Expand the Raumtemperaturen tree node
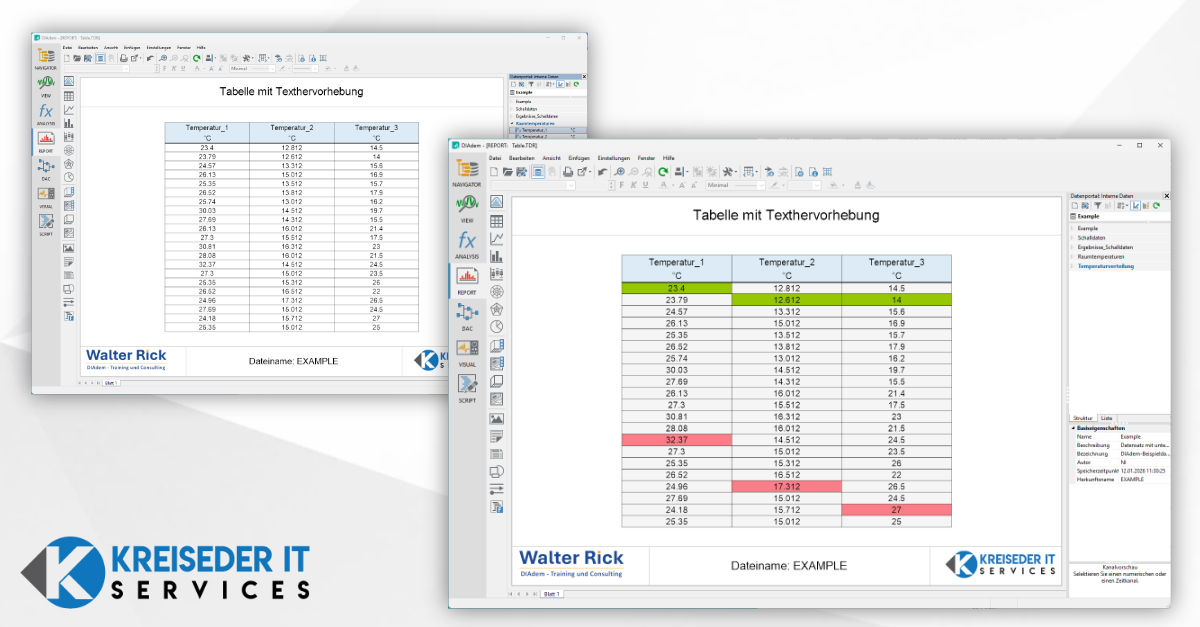The image size is (1200, 627). [x=1074, y=256]
